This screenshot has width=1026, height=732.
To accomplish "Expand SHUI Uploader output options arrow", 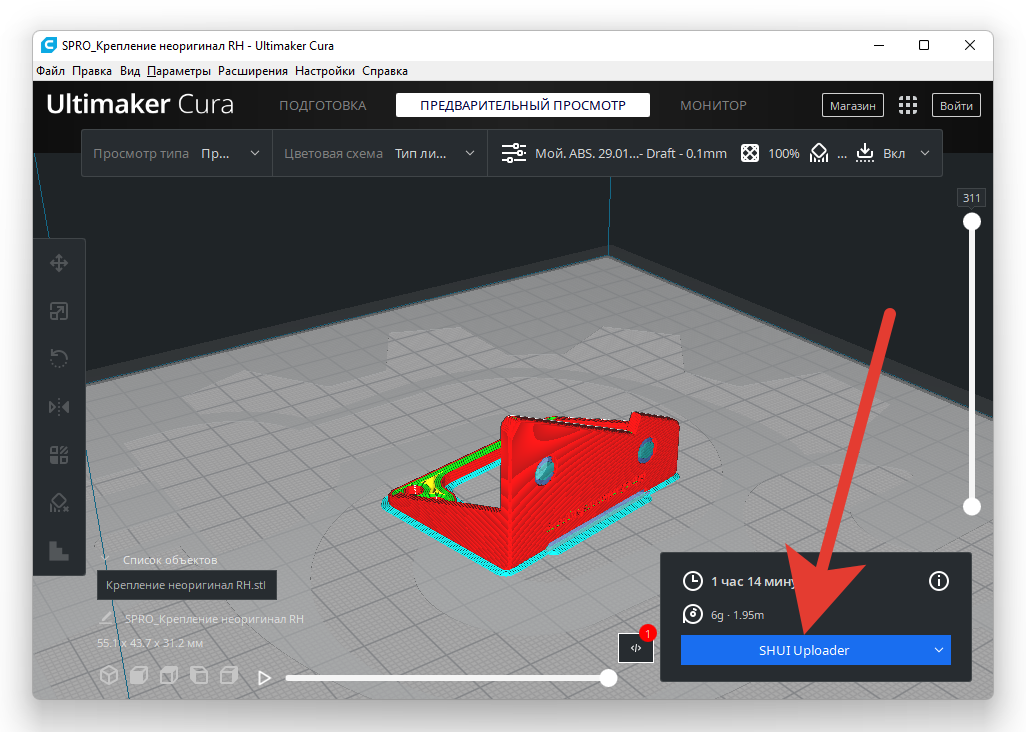I will tap(938, 650).
